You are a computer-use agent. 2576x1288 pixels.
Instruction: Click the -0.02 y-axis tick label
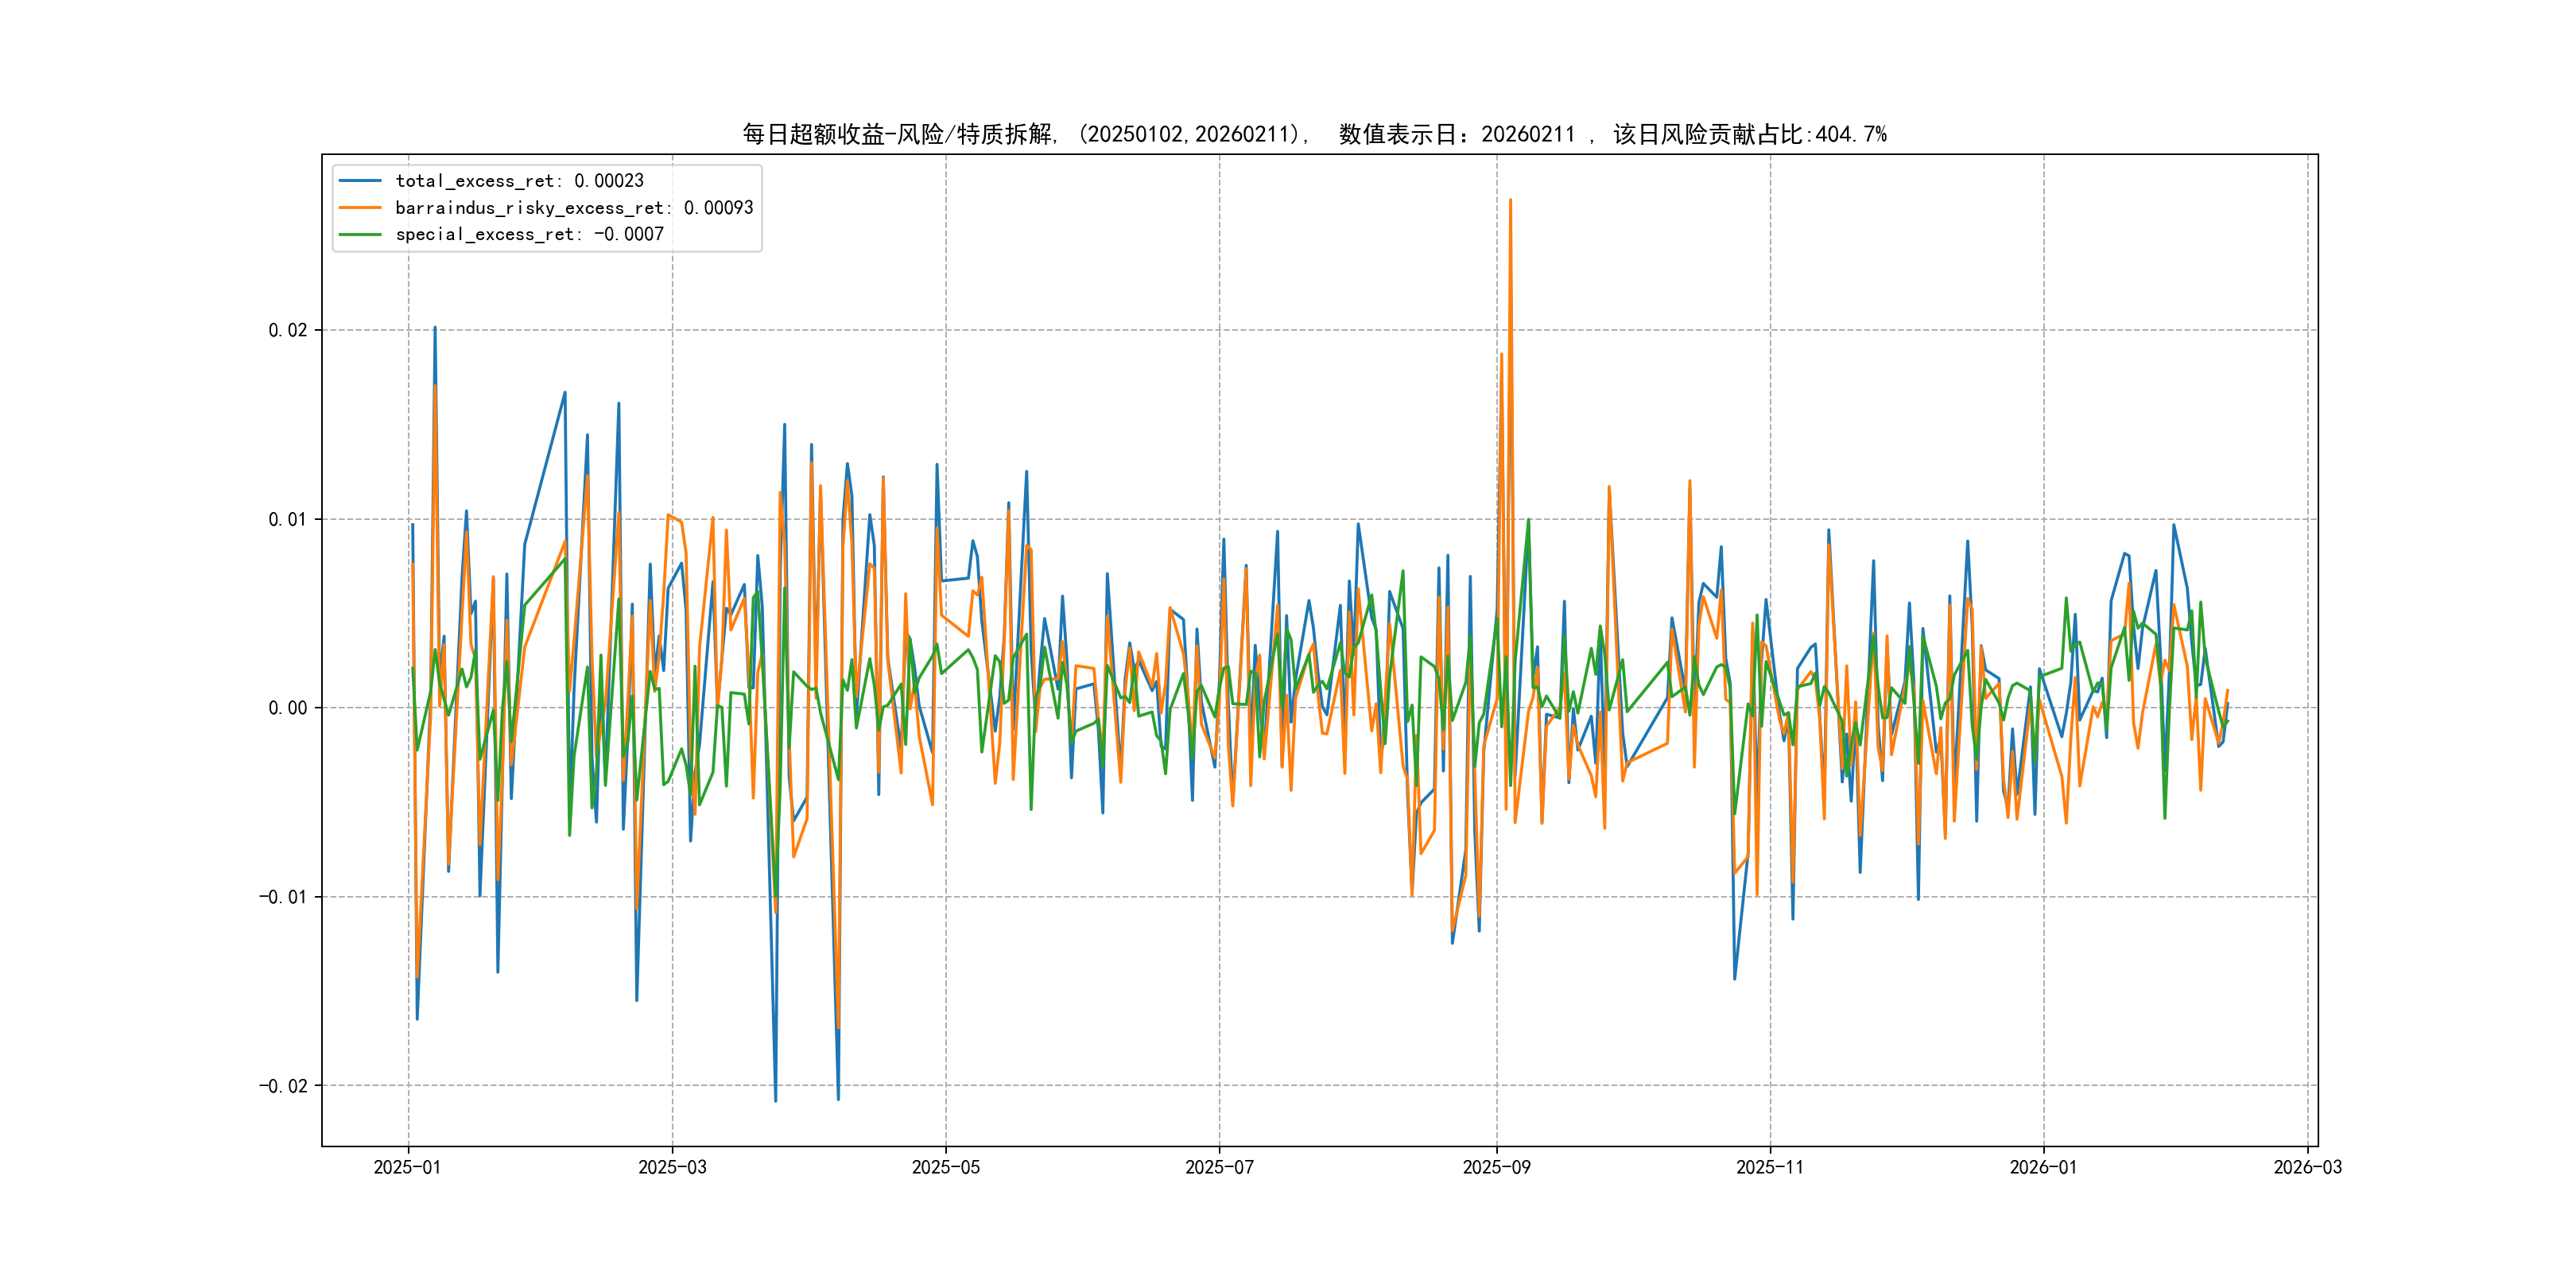pyautogui.click(x=283, y=1086)
